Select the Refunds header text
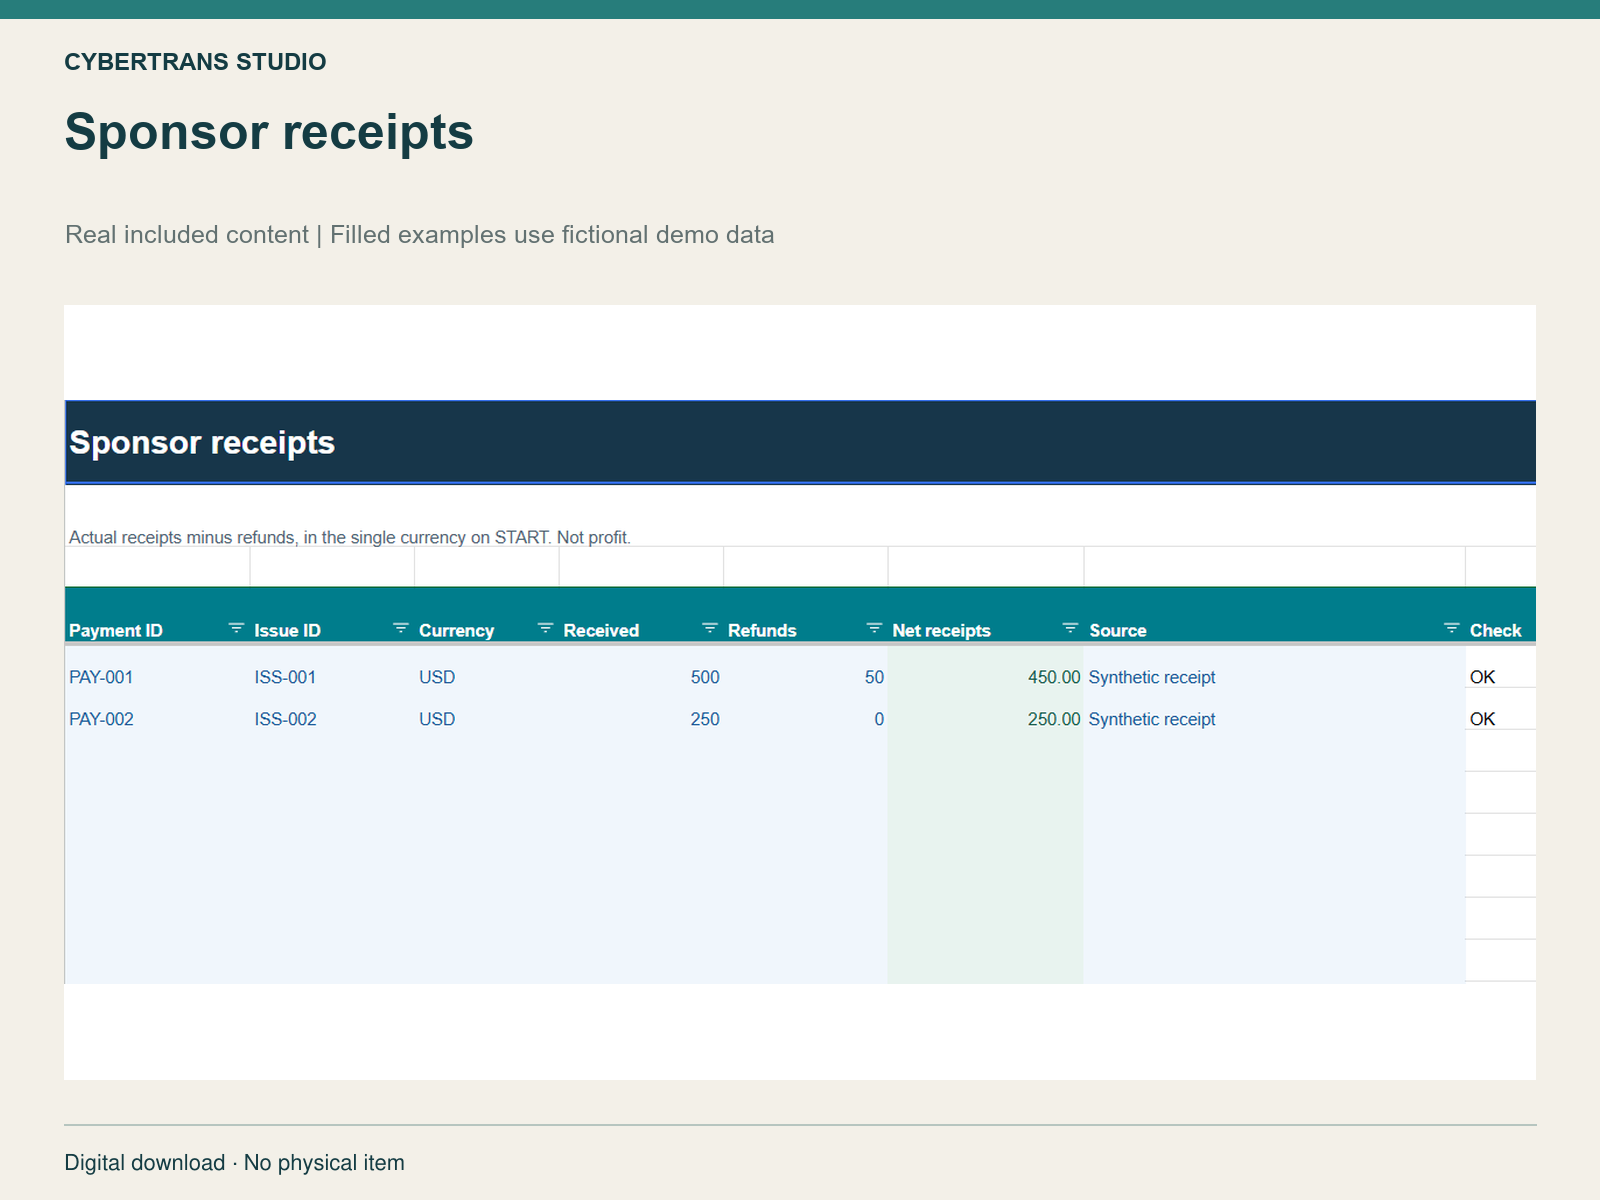The image size is (1600, 1200). [762, 631]
